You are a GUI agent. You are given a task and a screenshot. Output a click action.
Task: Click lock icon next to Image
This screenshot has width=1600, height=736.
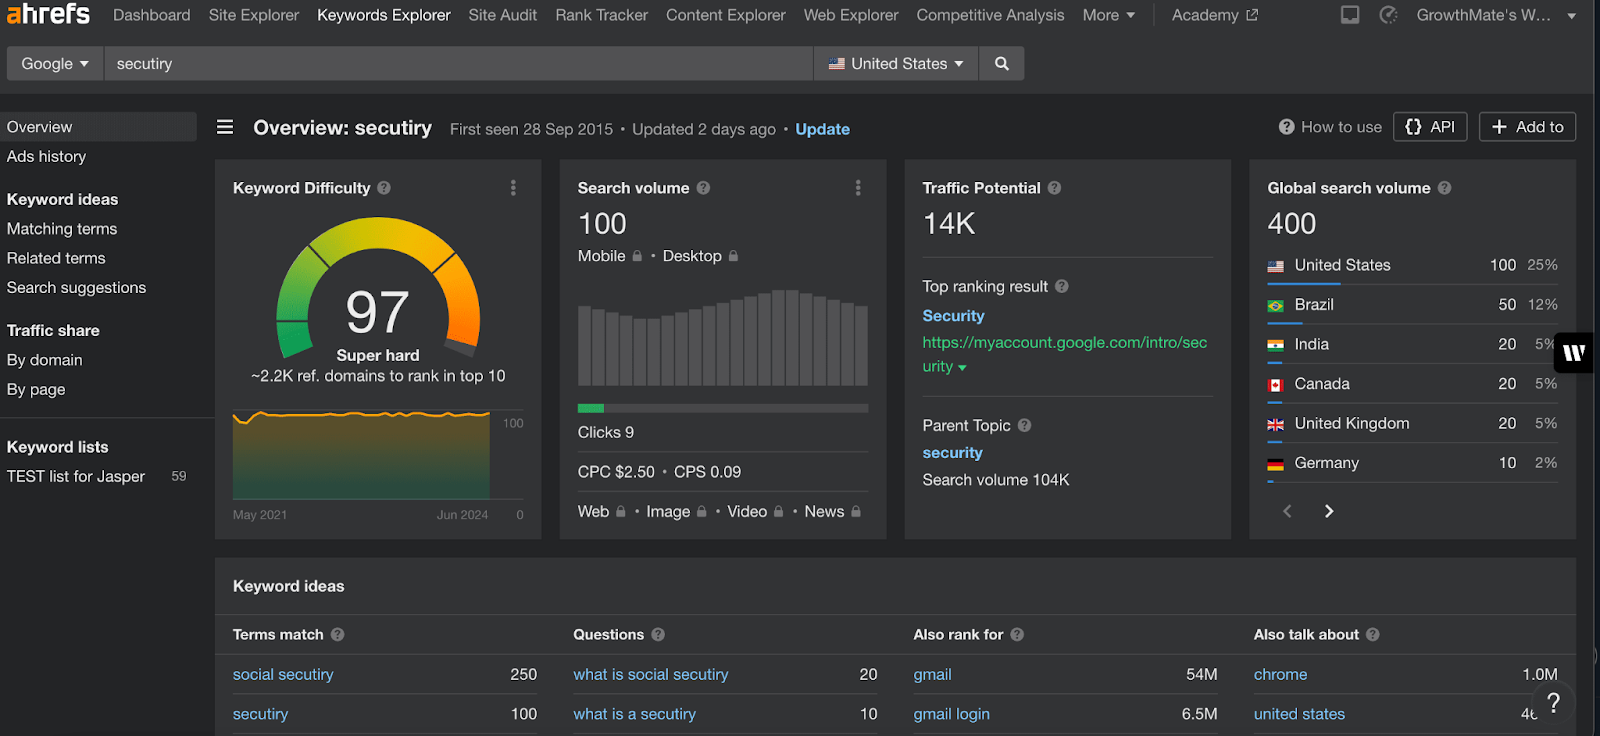[702, 511]
